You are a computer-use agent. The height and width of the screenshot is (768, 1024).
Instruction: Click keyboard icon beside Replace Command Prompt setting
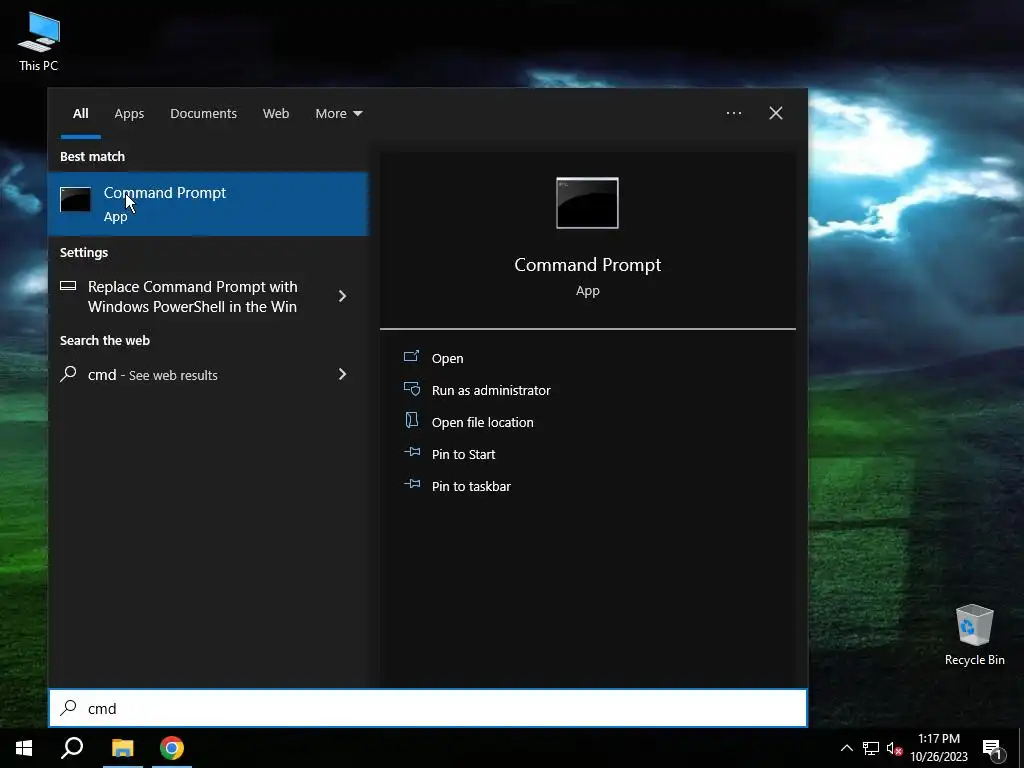(x=68, y=285)
